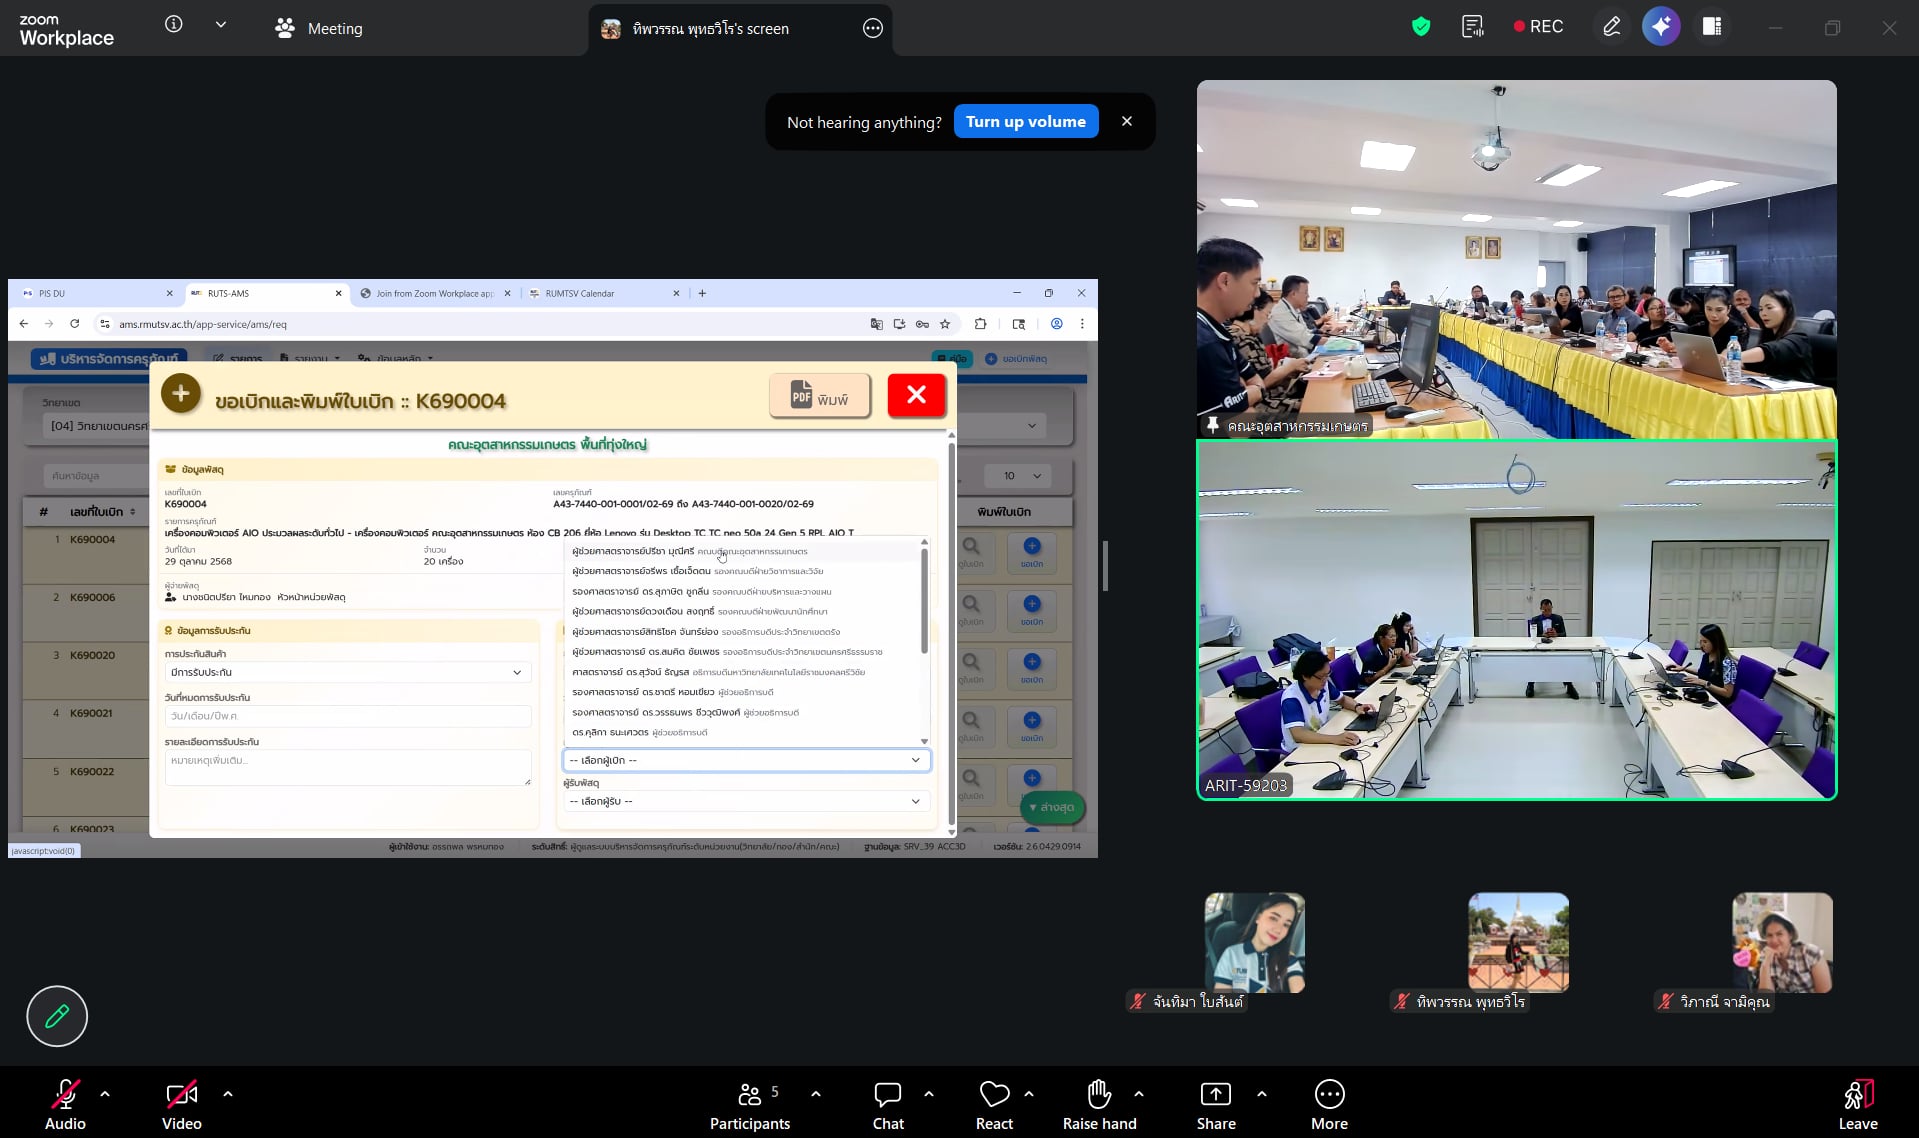Start the Video camera
The width and height of the screenshot is (1919, 1138).
click(181, 1095)
